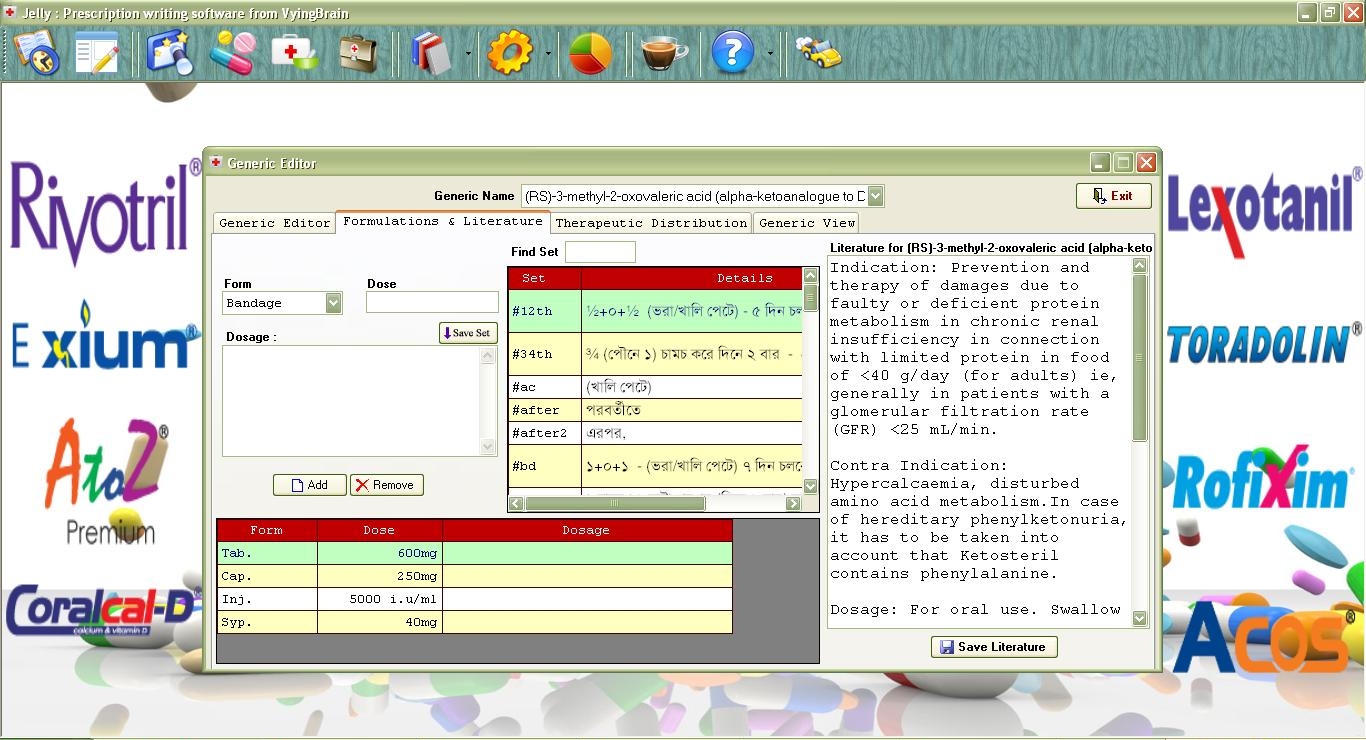The height and width of the screenshot is (740, 1366).
Task: Open the orange gear settings icon
Action: 509,52
